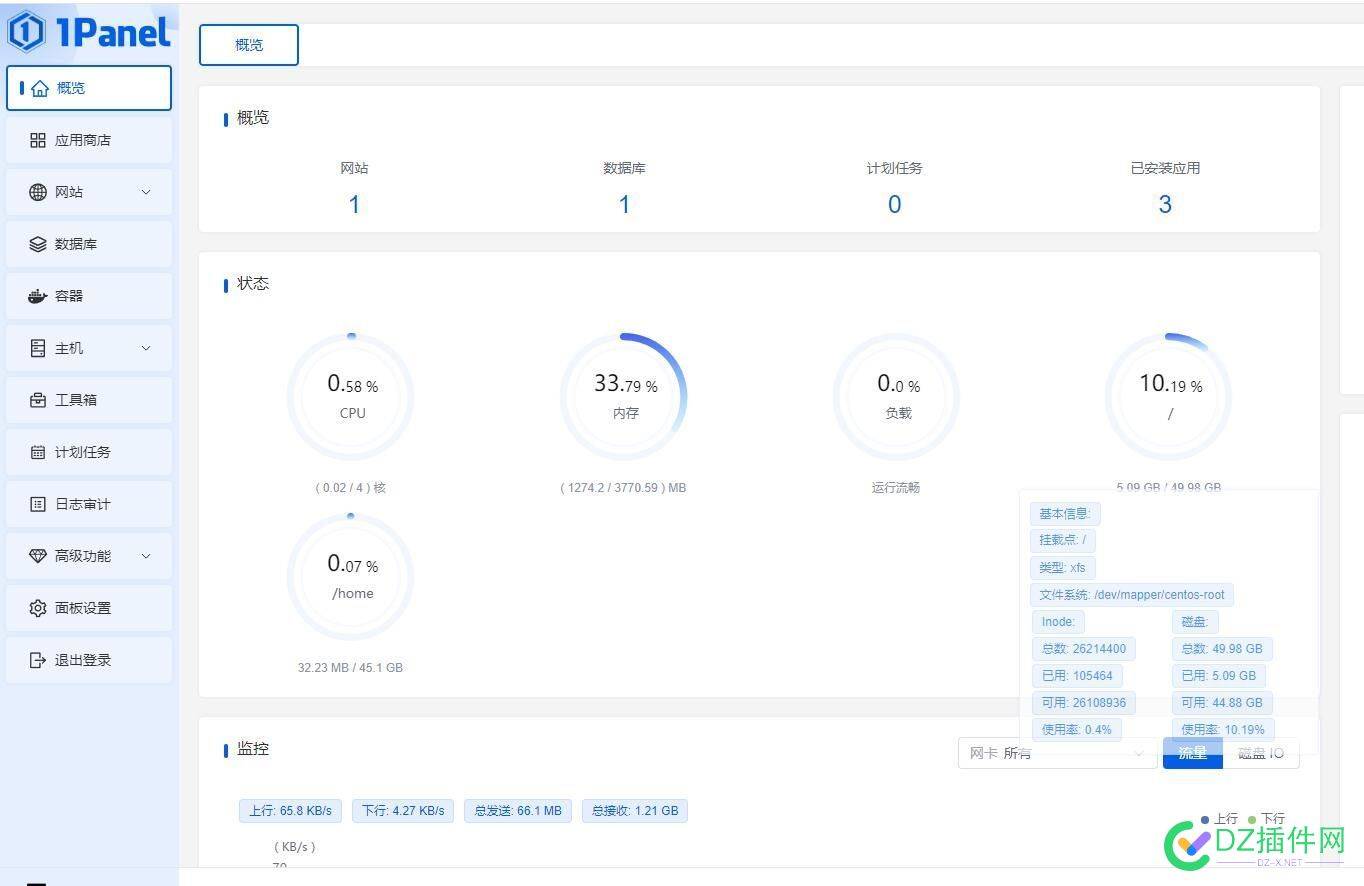1364x886 pixels.
Task: Click the 内存 usage gauge
Action: click(624, 397)
